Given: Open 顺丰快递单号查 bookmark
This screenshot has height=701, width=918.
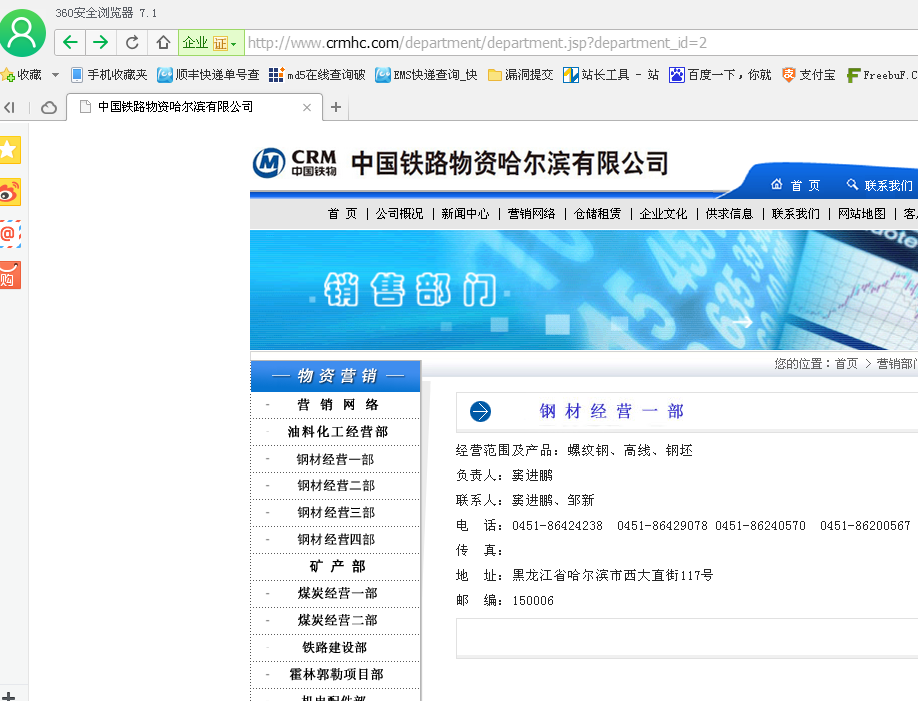Looking at the screenshot, I should [x=208, y=75].
